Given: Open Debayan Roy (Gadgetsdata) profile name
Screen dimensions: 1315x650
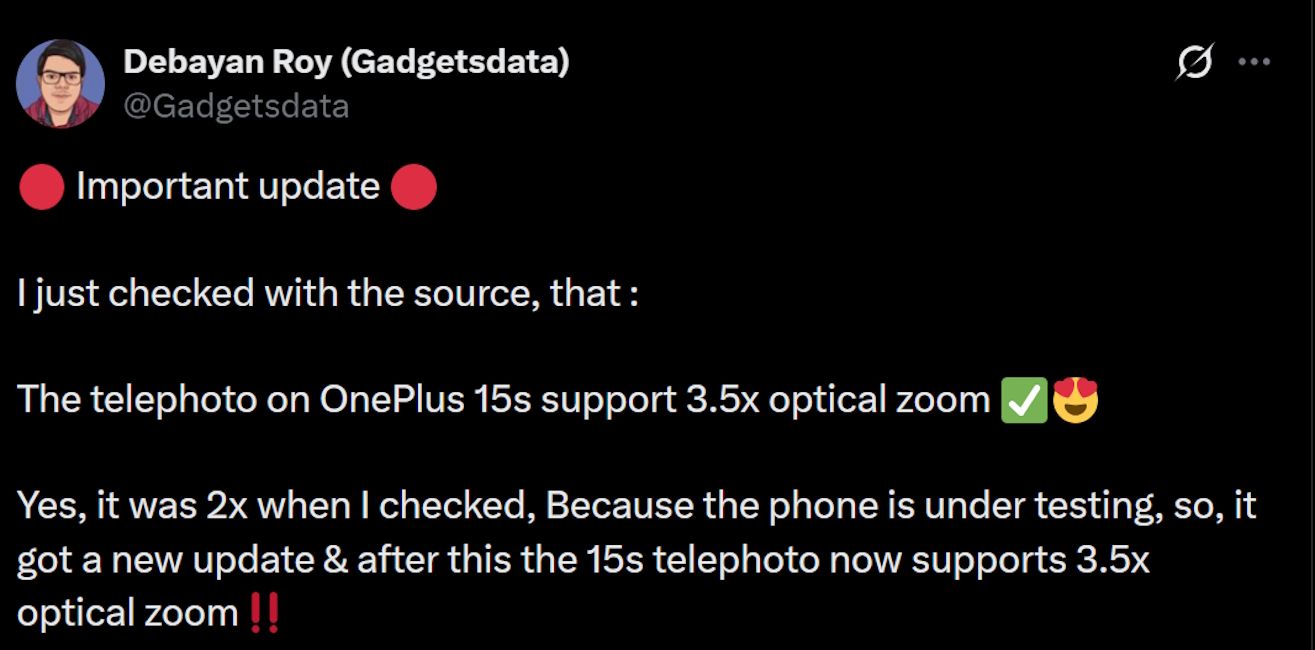Looking at the screenshot, I should coord(345,60).
